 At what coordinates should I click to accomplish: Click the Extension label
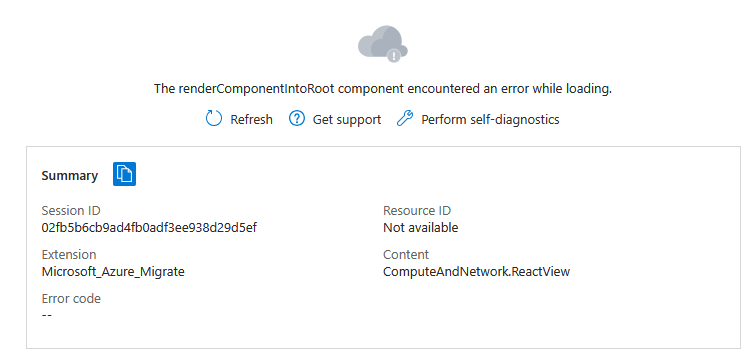pyautogui.click(x=69, y=255)
